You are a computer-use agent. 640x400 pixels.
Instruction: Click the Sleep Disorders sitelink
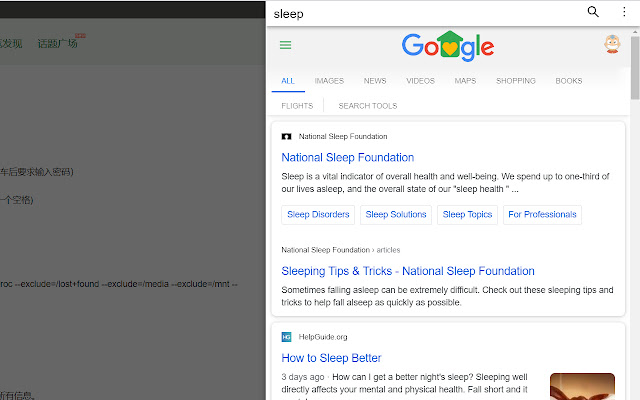pyautogui.click(x=318, y=215)
